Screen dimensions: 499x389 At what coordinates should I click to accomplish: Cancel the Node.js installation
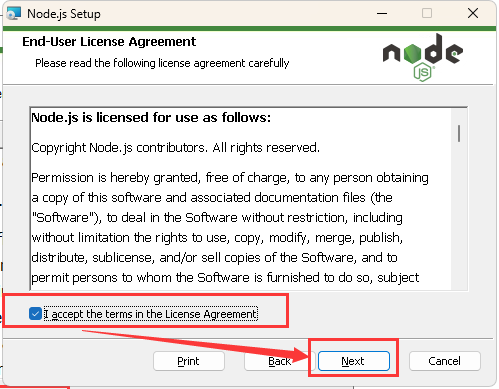click(x=445, y=361)
